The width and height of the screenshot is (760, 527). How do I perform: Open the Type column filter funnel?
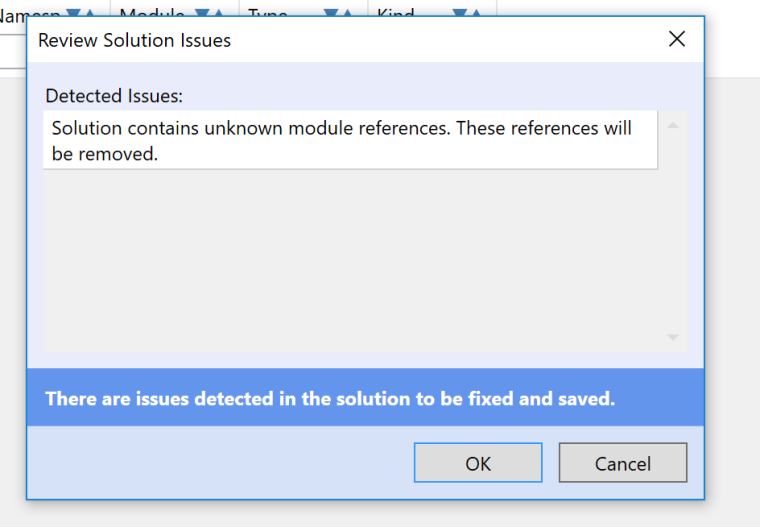pos(330,12)
